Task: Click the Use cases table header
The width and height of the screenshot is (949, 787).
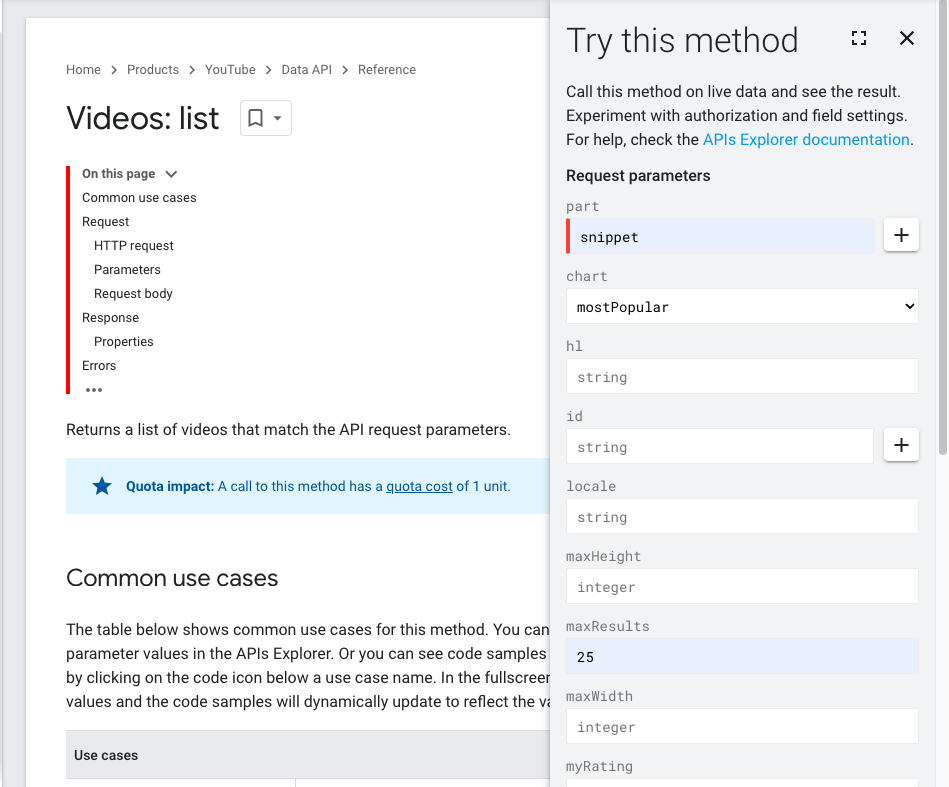Action: (106, 755)
